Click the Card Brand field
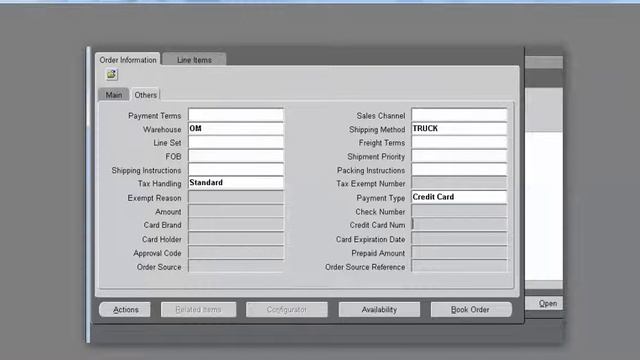Viewport: 640px width, 360px height. coord(236,224)
